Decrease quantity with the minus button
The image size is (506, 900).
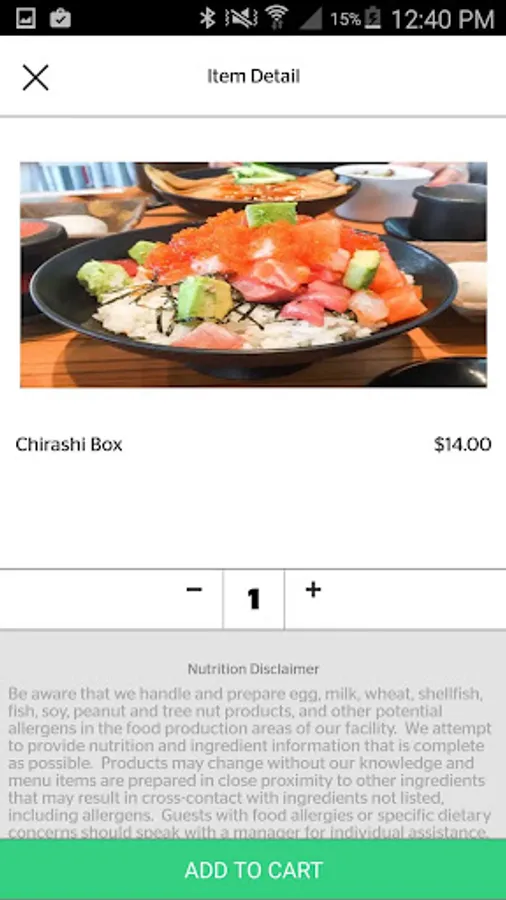tap(194, 589)
